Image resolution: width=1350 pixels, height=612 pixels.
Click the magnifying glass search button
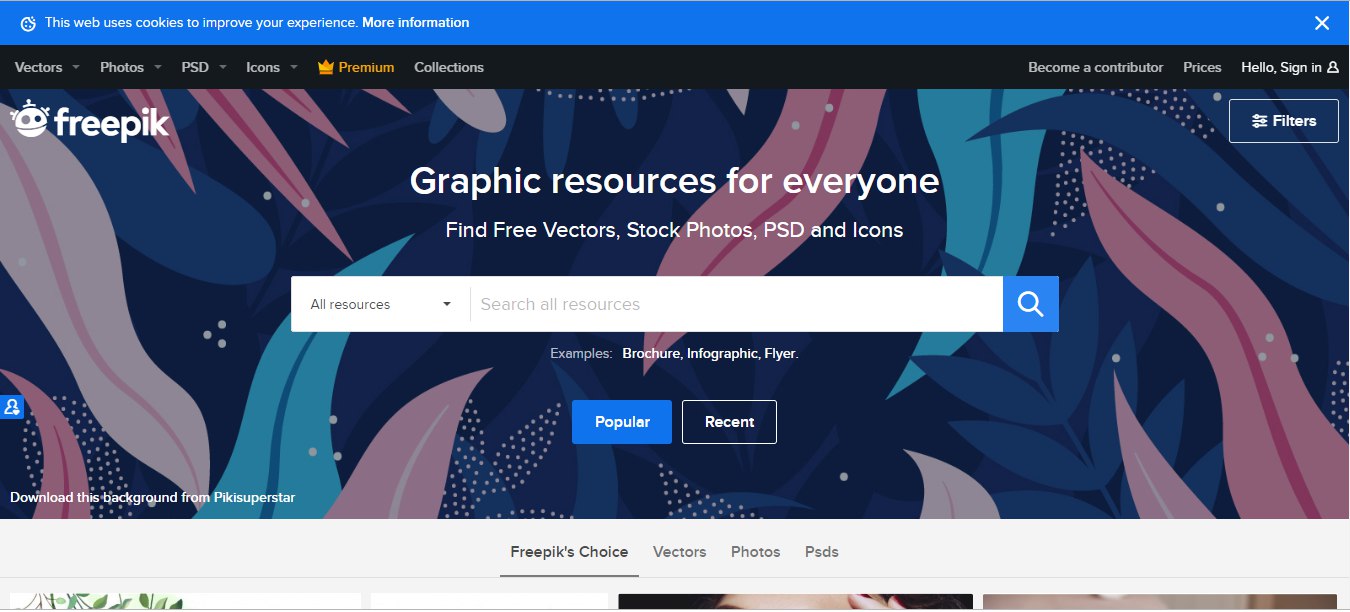point(1030,304)
